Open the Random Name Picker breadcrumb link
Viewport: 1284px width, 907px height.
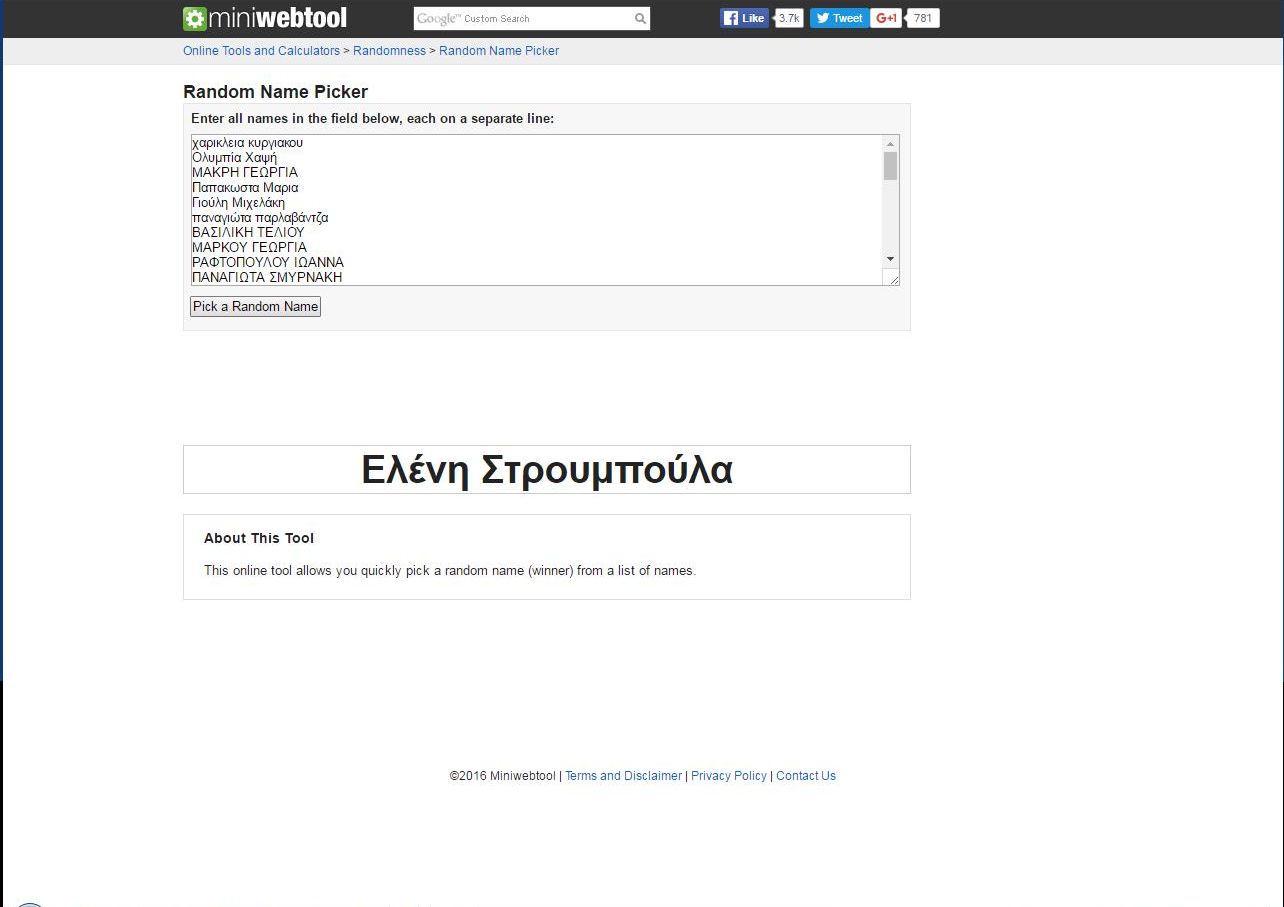(499, 51)
